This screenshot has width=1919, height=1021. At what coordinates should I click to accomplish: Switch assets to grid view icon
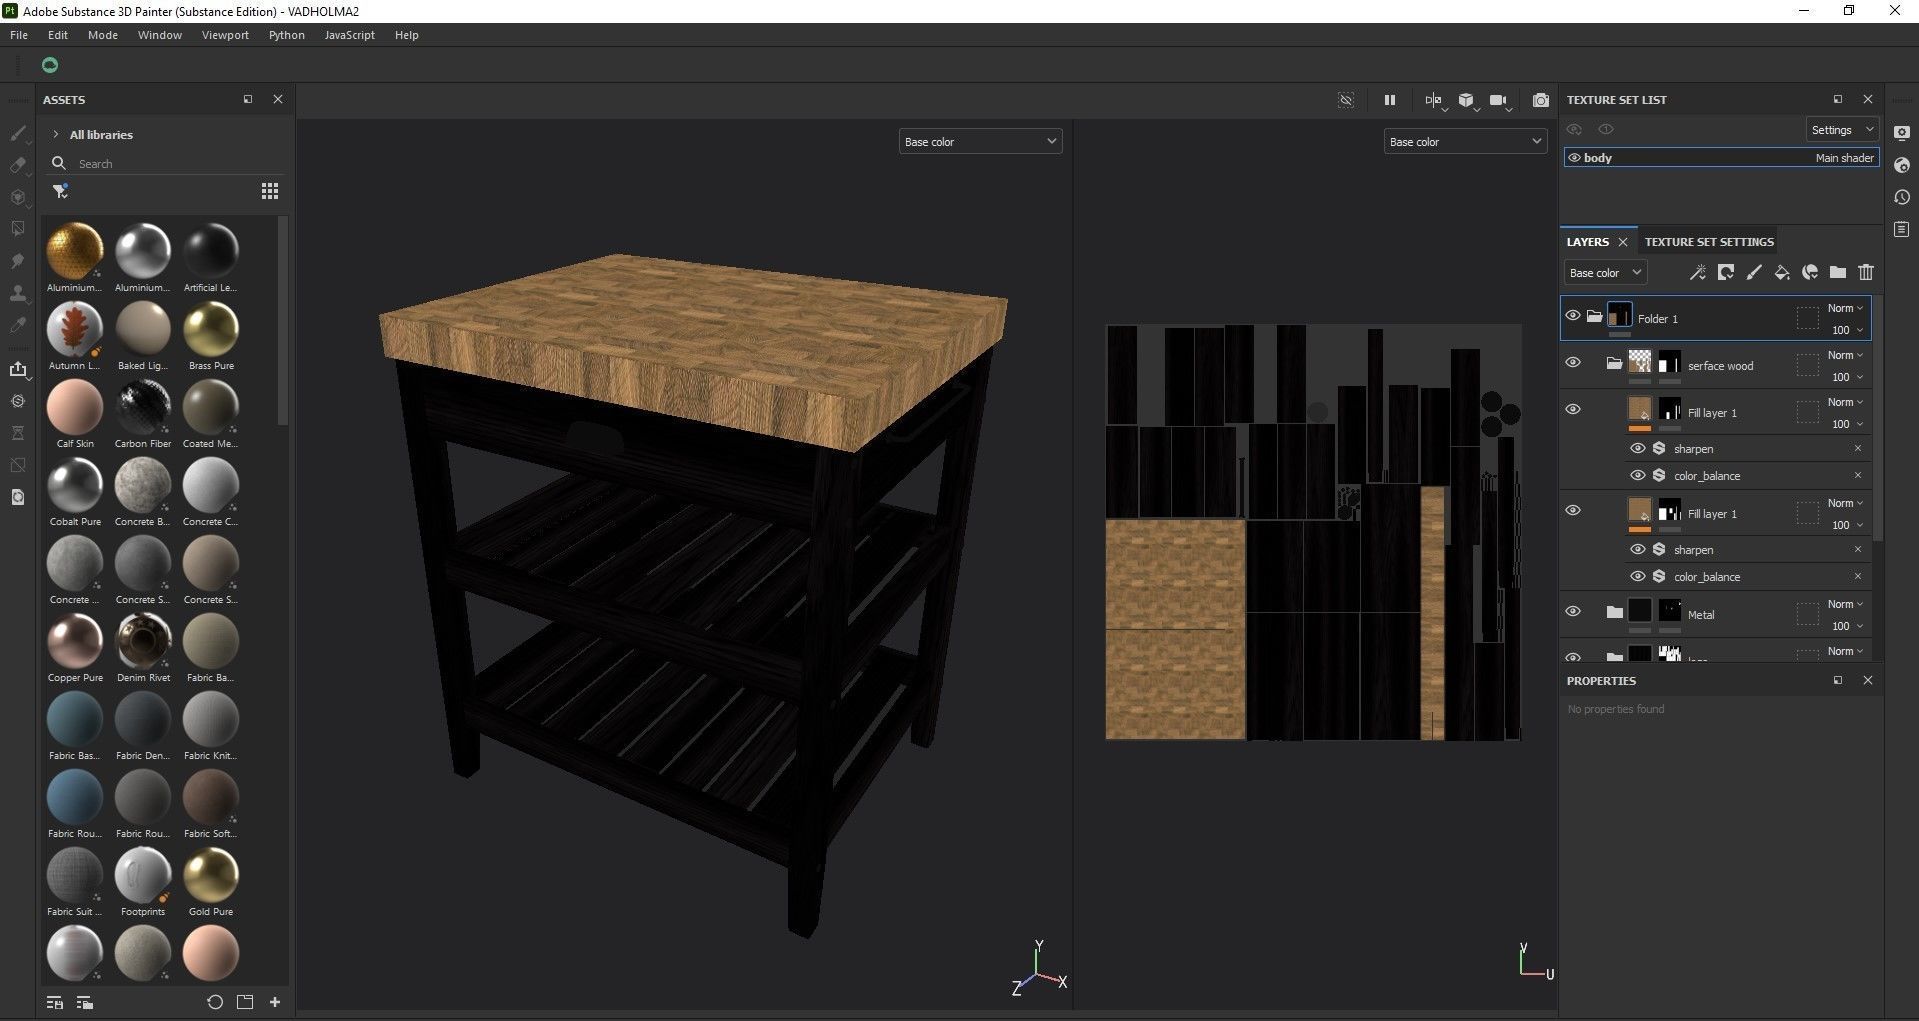pos(270,191)
